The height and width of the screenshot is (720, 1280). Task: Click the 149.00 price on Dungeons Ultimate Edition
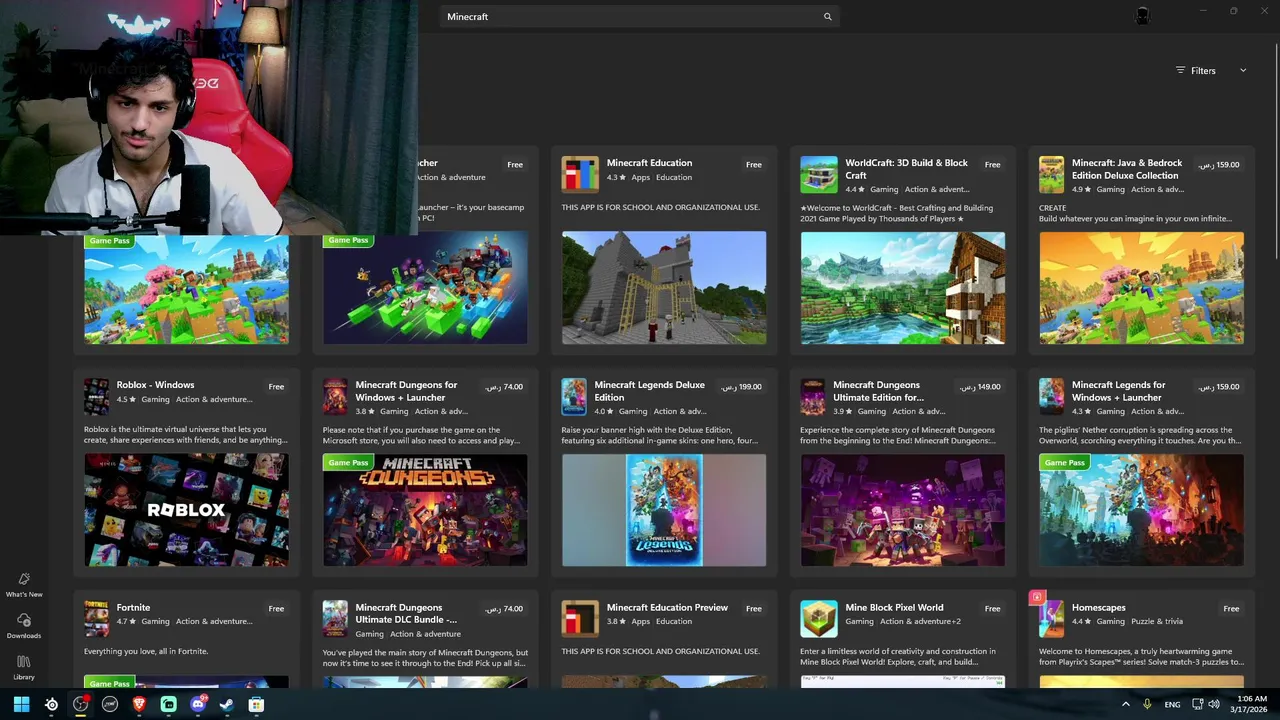[x=980, y=387]
